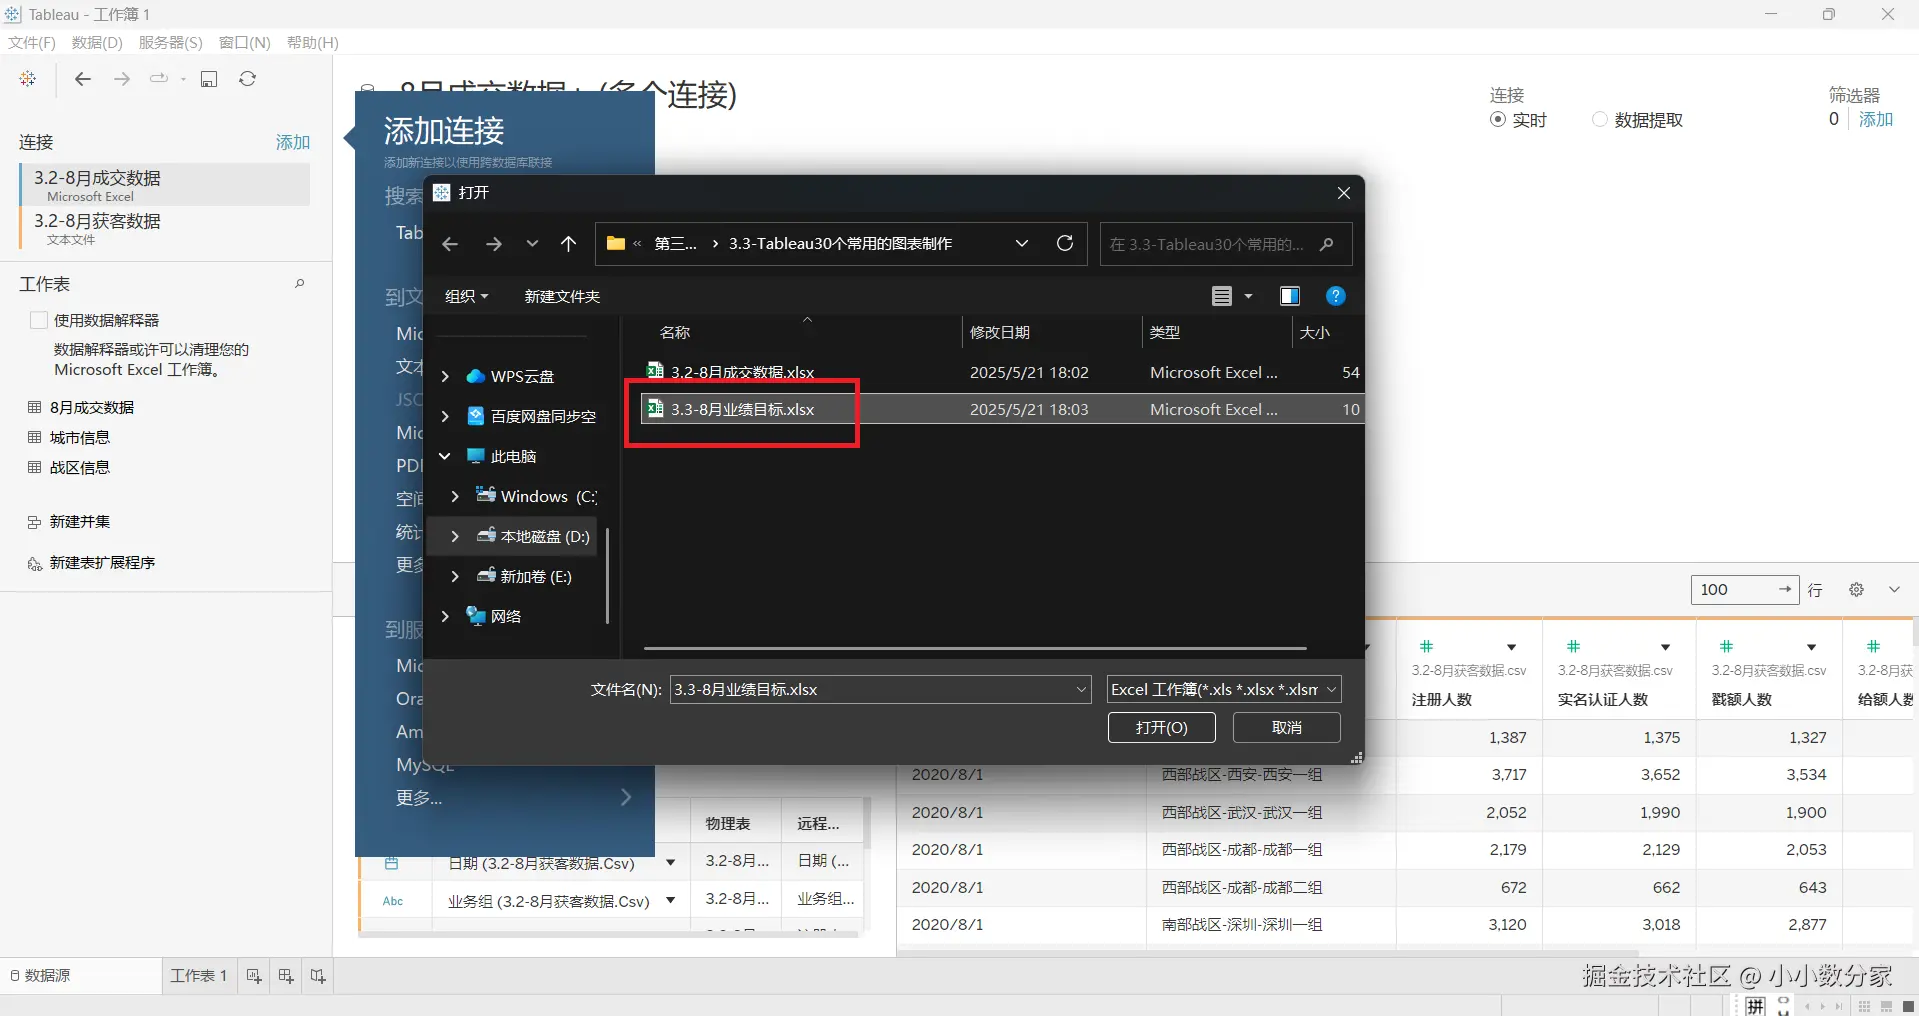The height and width of the screenshot is (1016, 1919).
Task: Go forward using the Open dialog's forward arrow
Action: click(493, 244)
